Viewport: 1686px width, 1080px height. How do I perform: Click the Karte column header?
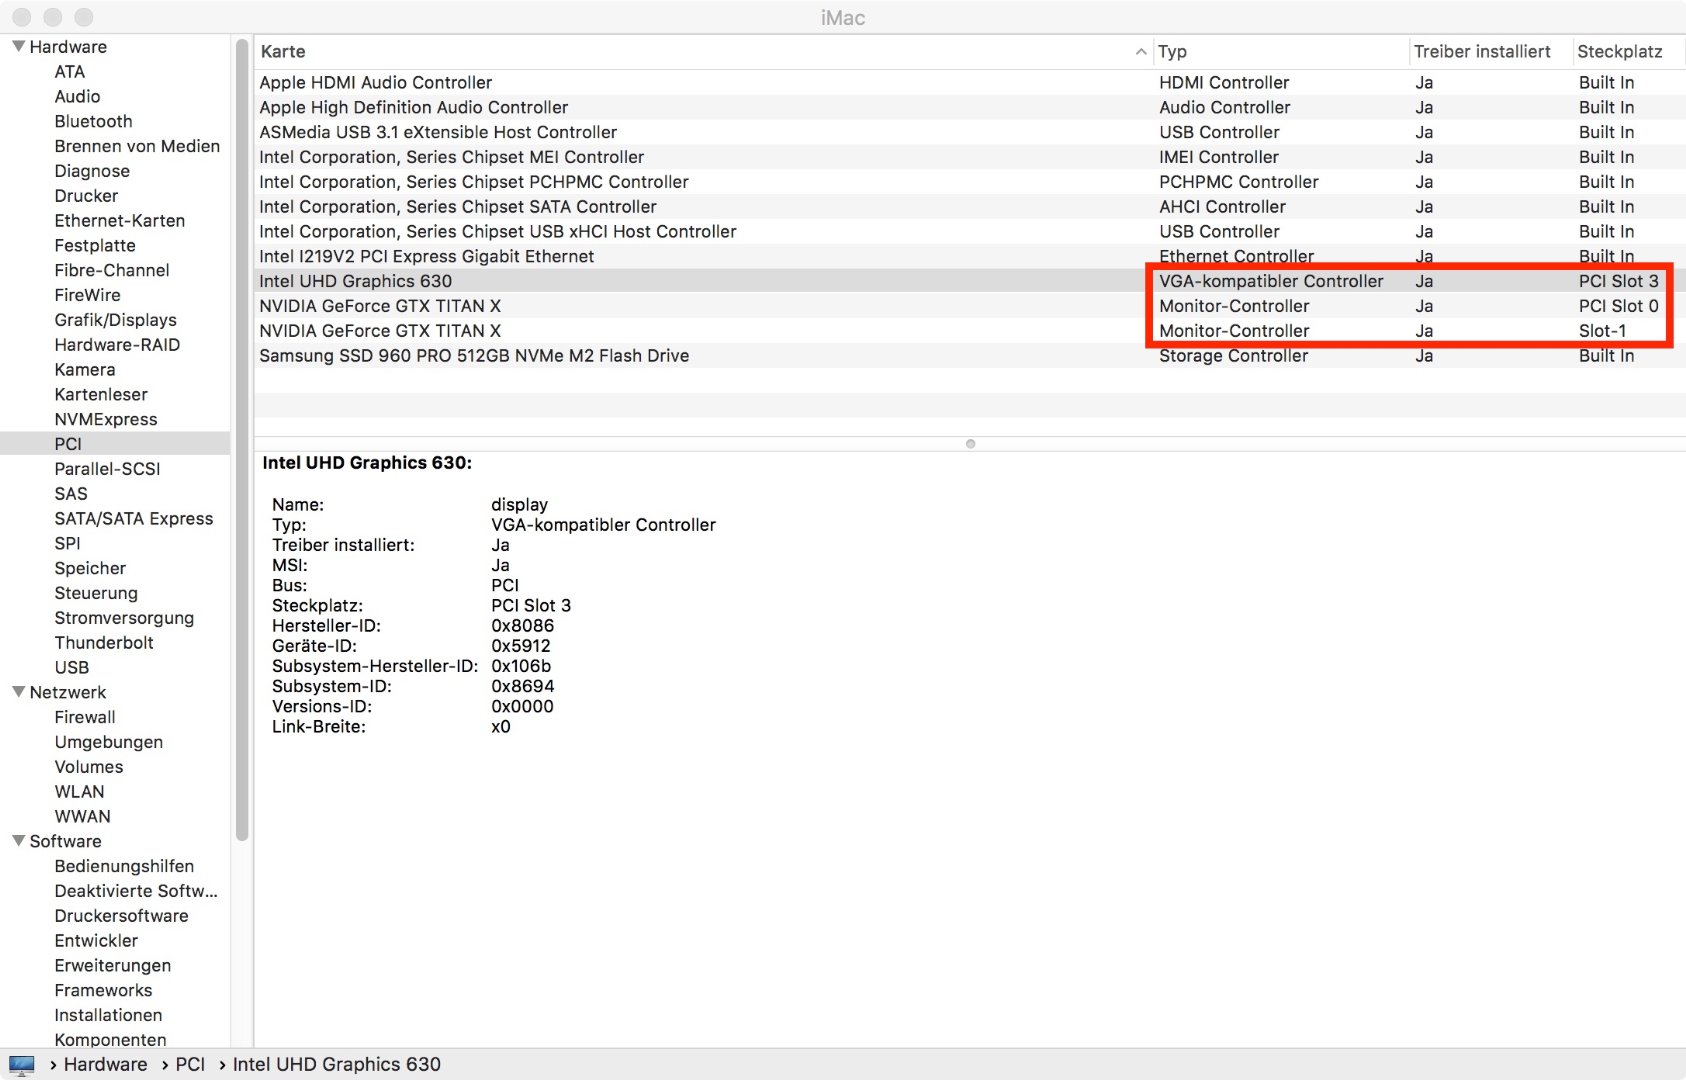click(283, 51)
